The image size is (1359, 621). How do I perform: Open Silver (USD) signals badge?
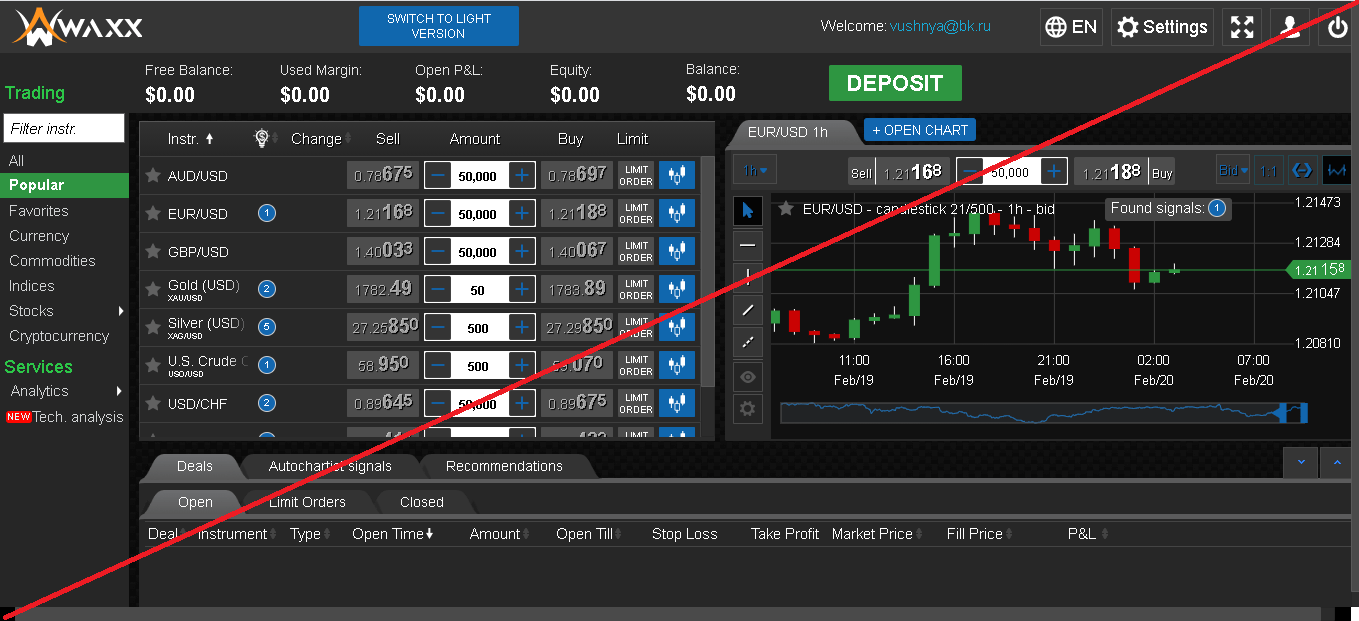click(267, 327)
